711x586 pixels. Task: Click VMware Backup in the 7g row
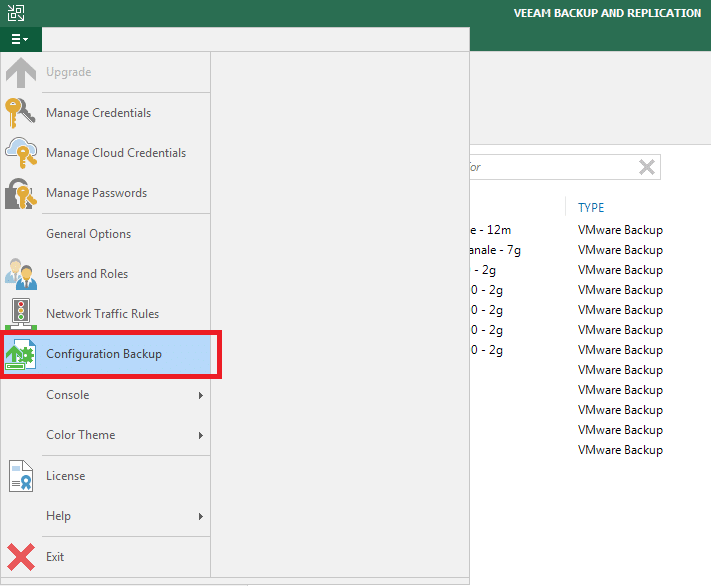[620, 250]
